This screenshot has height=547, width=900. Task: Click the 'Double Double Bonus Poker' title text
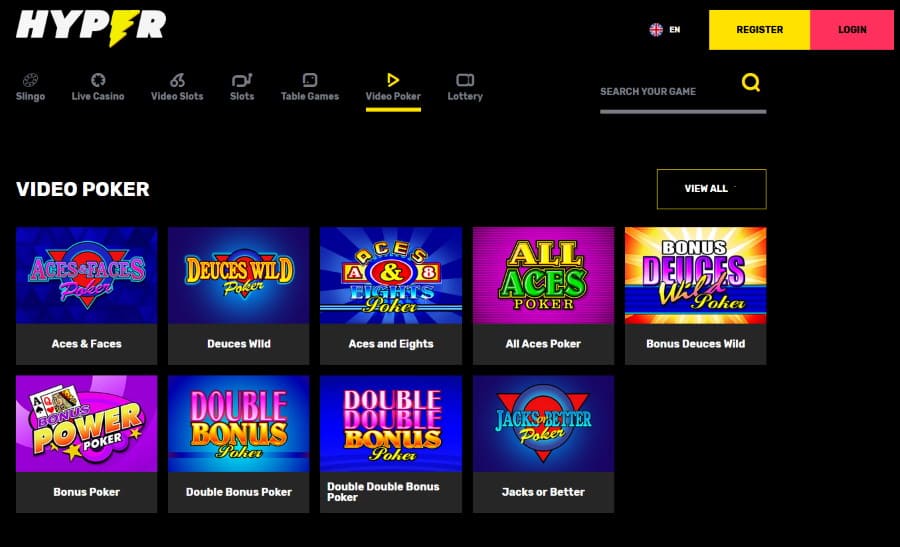383,492
